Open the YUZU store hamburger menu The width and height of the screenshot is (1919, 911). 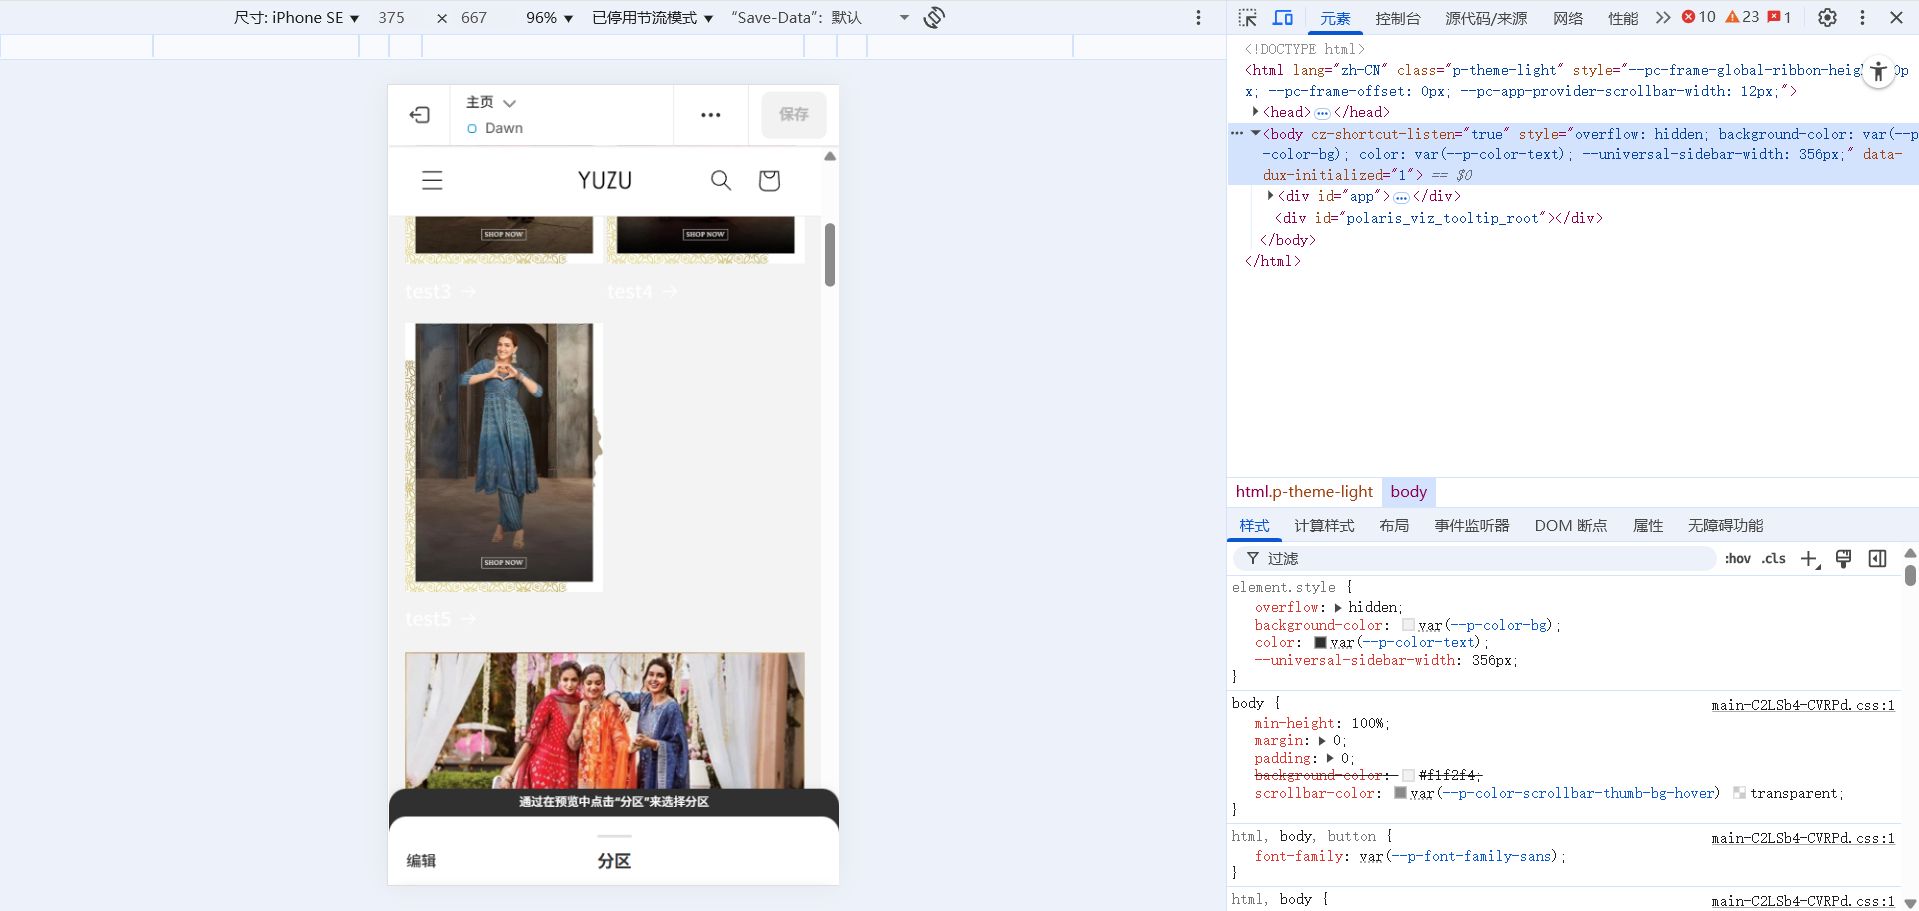point(432,180)
